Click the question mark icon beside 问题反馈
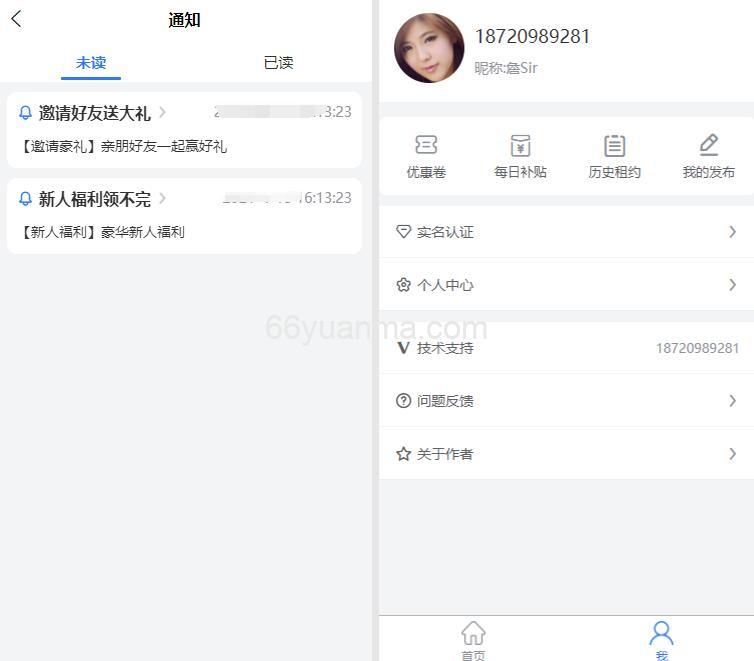The image size is (754, 661). click(403, 400)
